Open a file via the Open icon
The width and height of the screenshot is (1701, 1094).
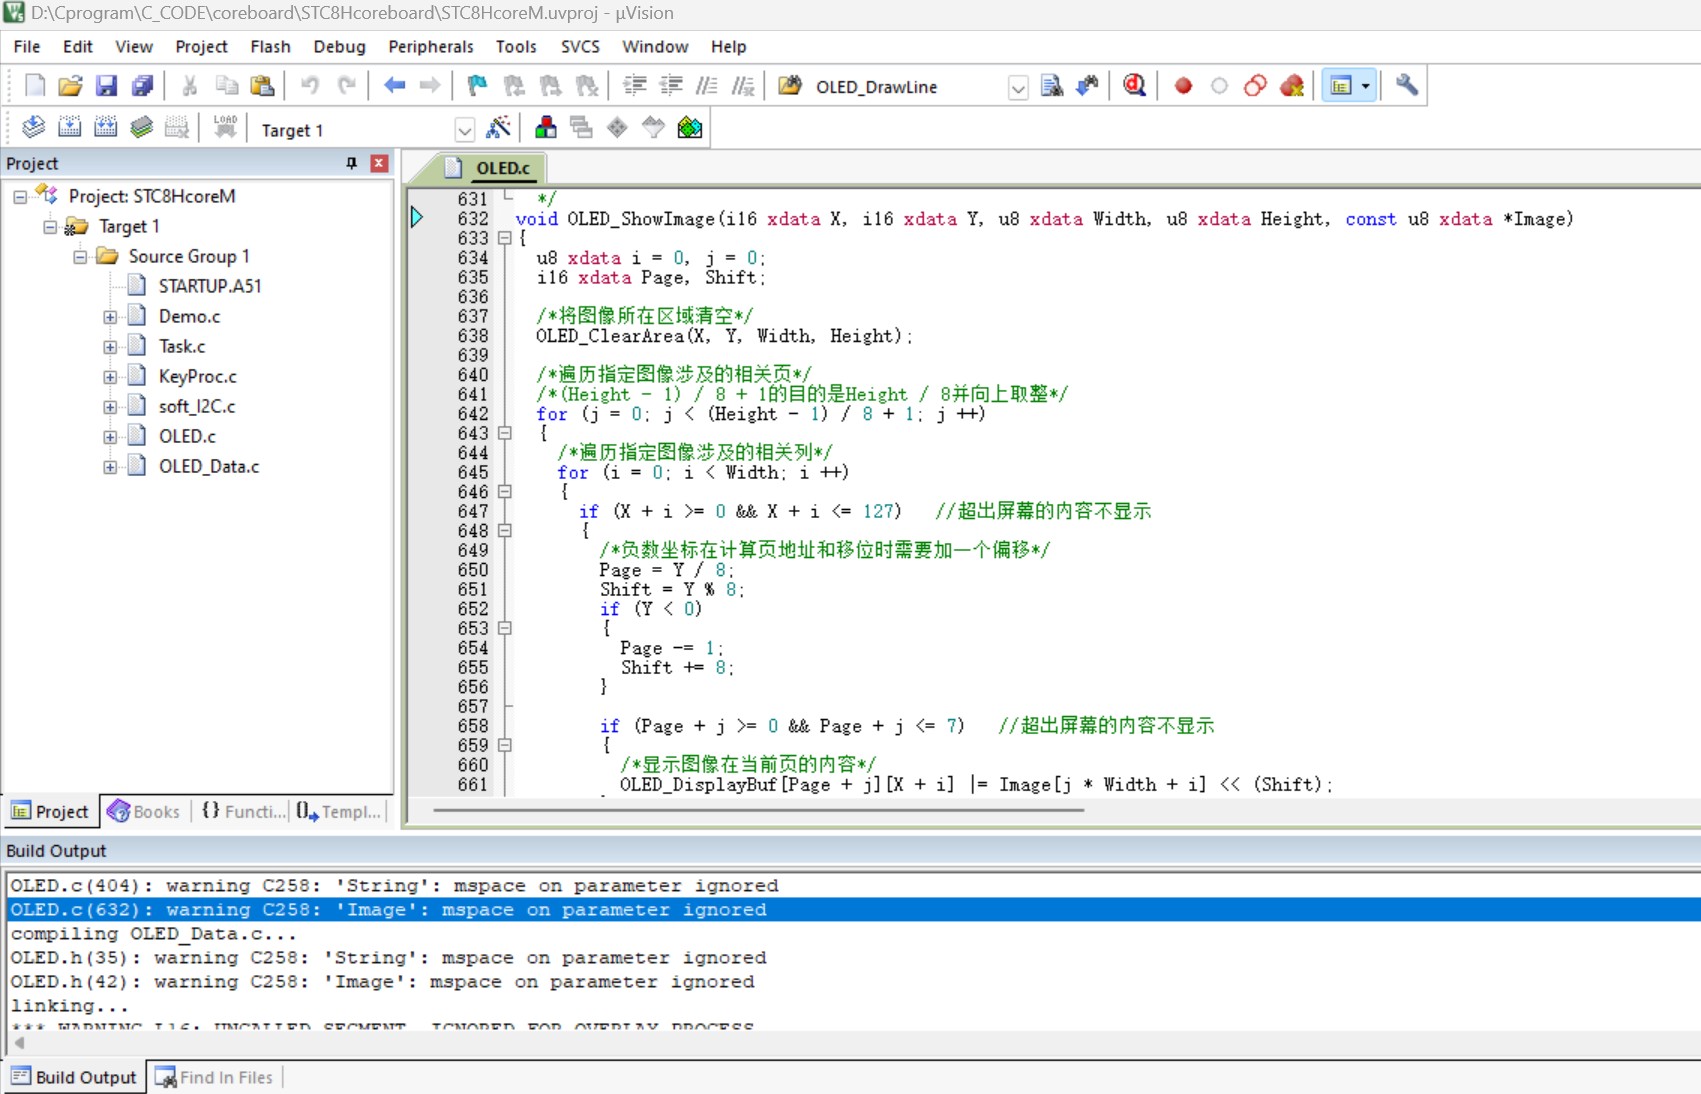[x=70, y=86]
